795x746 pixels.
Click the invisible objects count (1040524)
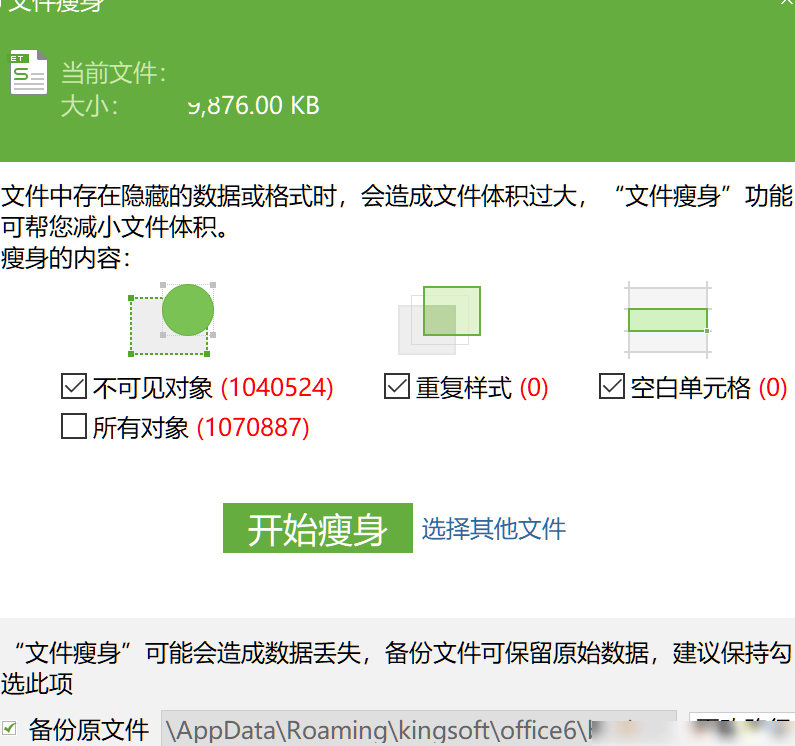pyautogui.click(x=277, y=387)
